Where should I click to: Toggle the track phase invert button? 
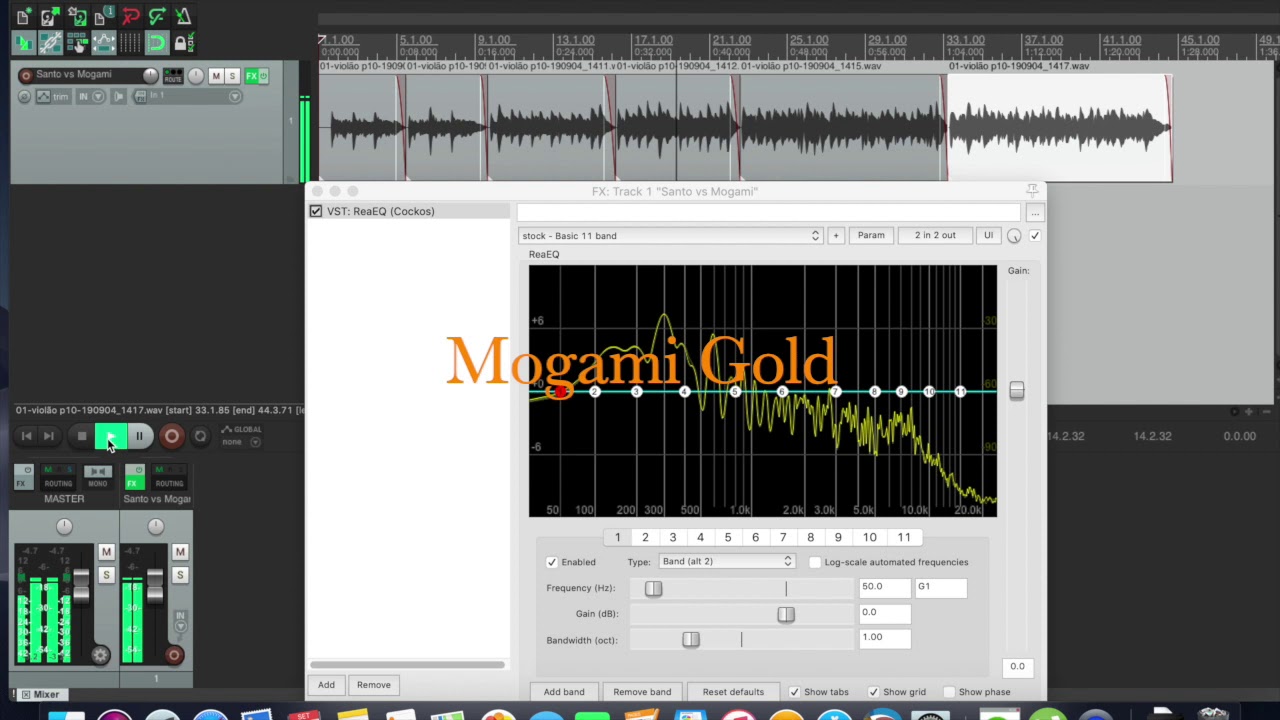click(x=24, y=96)
